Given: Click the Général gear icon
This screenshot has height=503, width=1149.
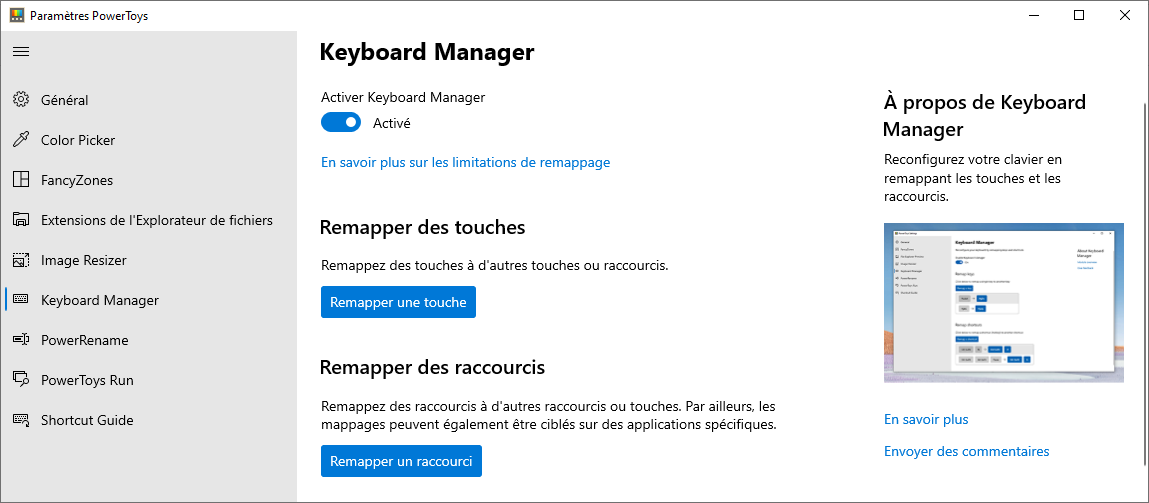Looking at the screenshot, I should pyautogui.click(x=21, y=100).
